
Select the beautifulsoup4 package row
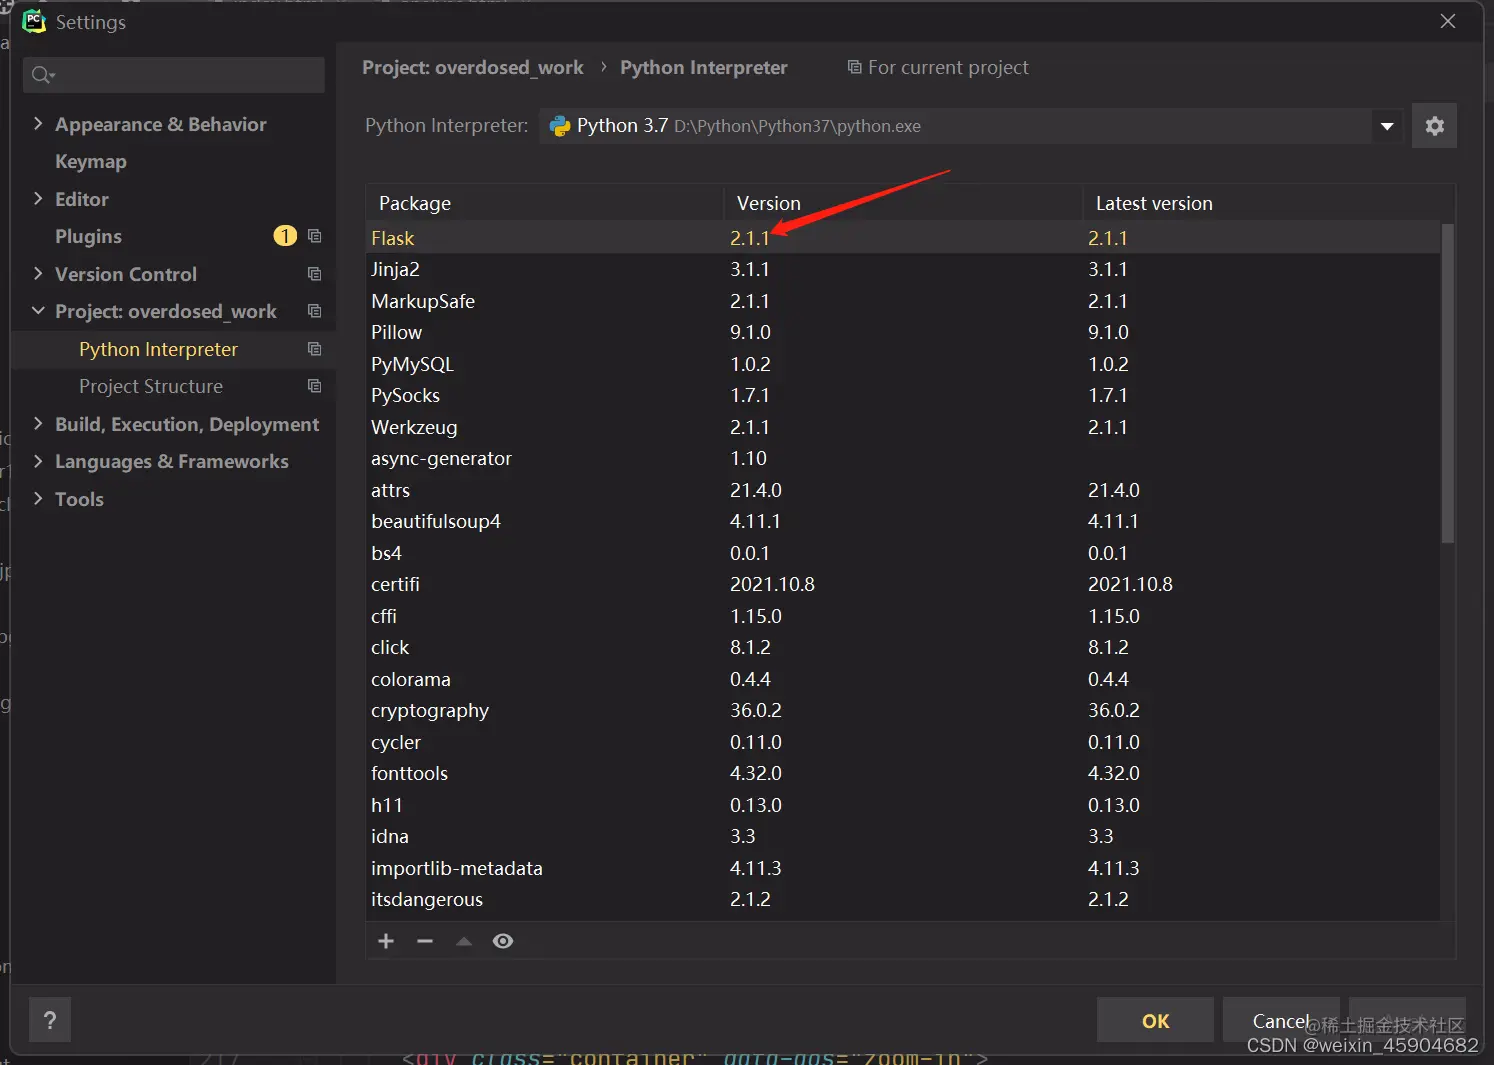click(903, 521)
